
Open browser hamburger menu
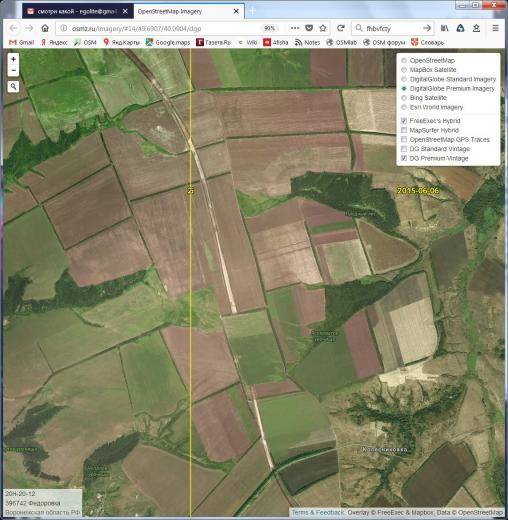tap(495, 28)
